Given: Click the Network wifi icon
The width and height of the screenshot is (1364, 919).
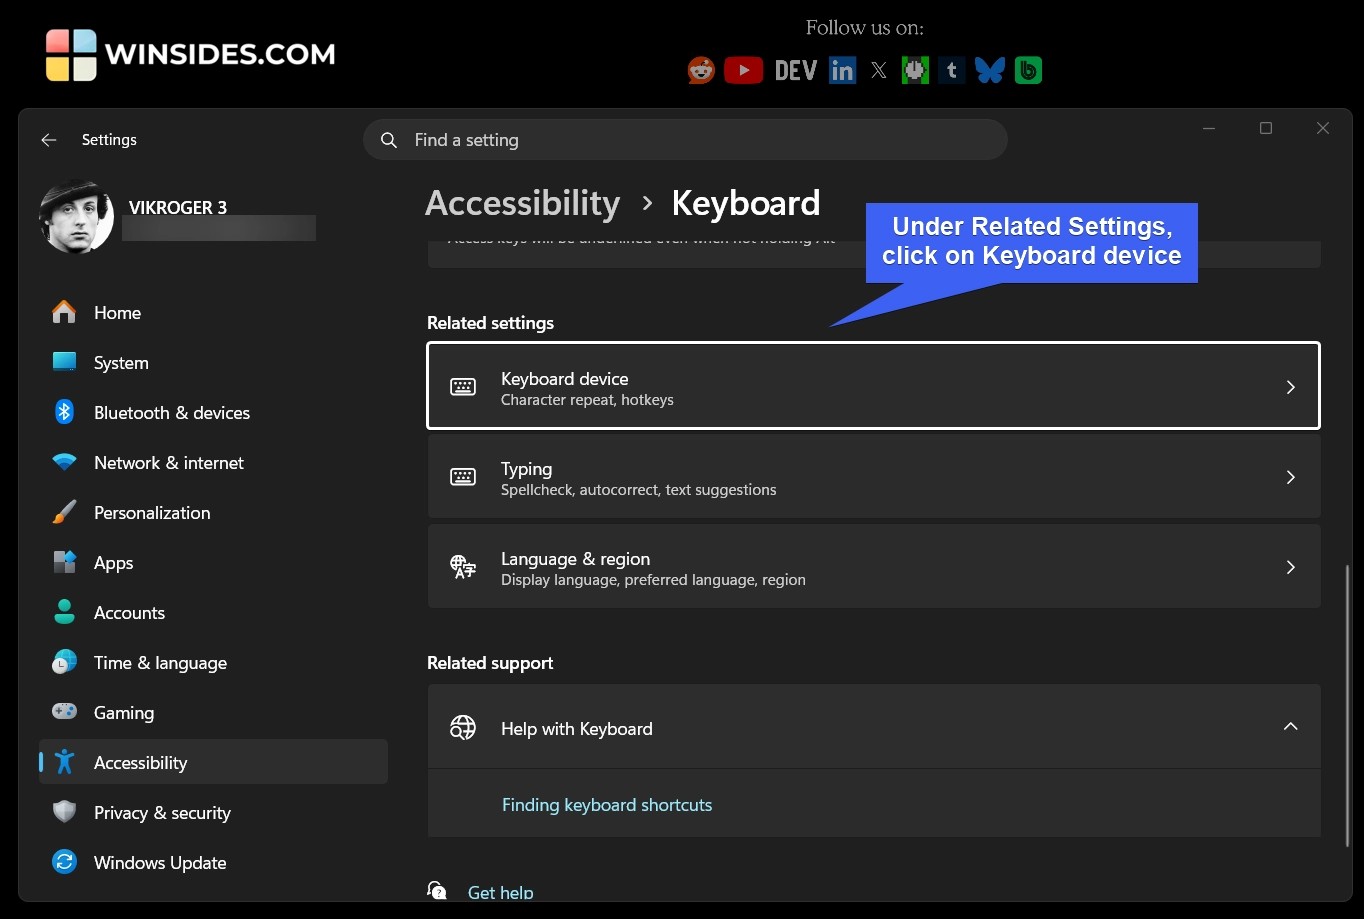Looking at the screenshot, I should (x=64, y=462).
